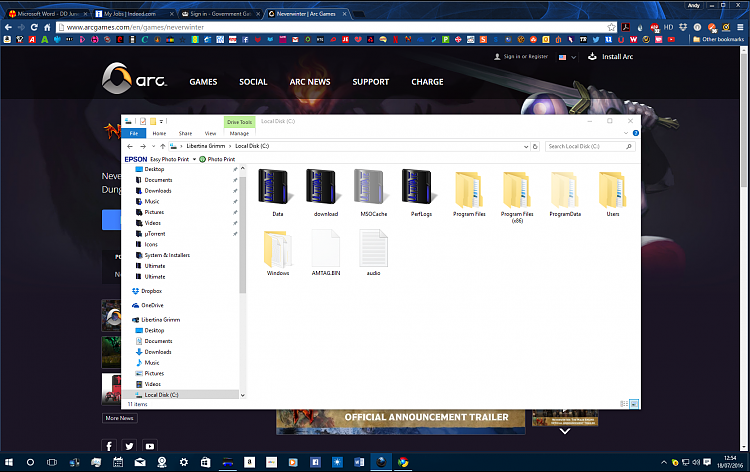The width and height of the screenshot is (750, 472).
Task: Show hidden system tray icons
Action: point(664,462)
